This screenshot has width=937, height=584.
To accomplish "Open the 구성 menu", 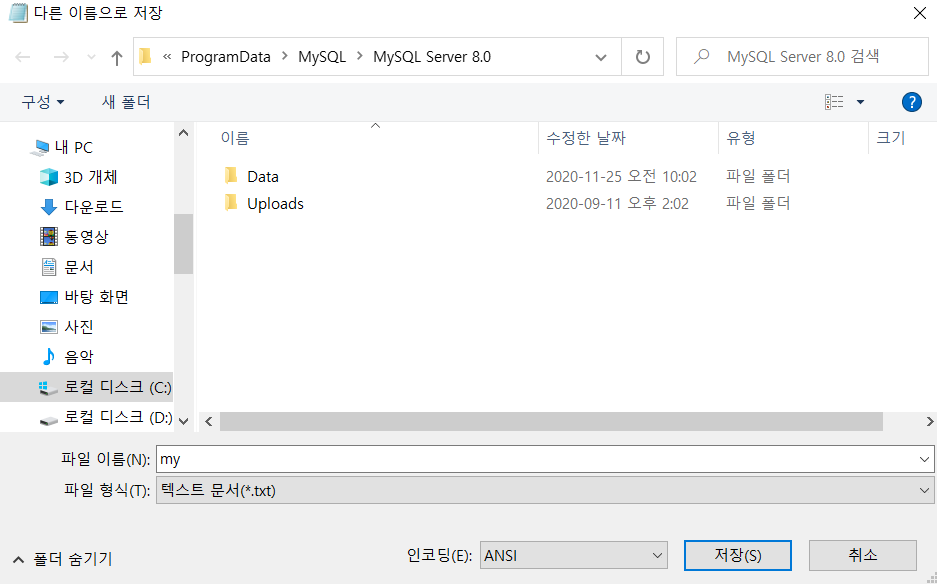I will coord(42,102).
